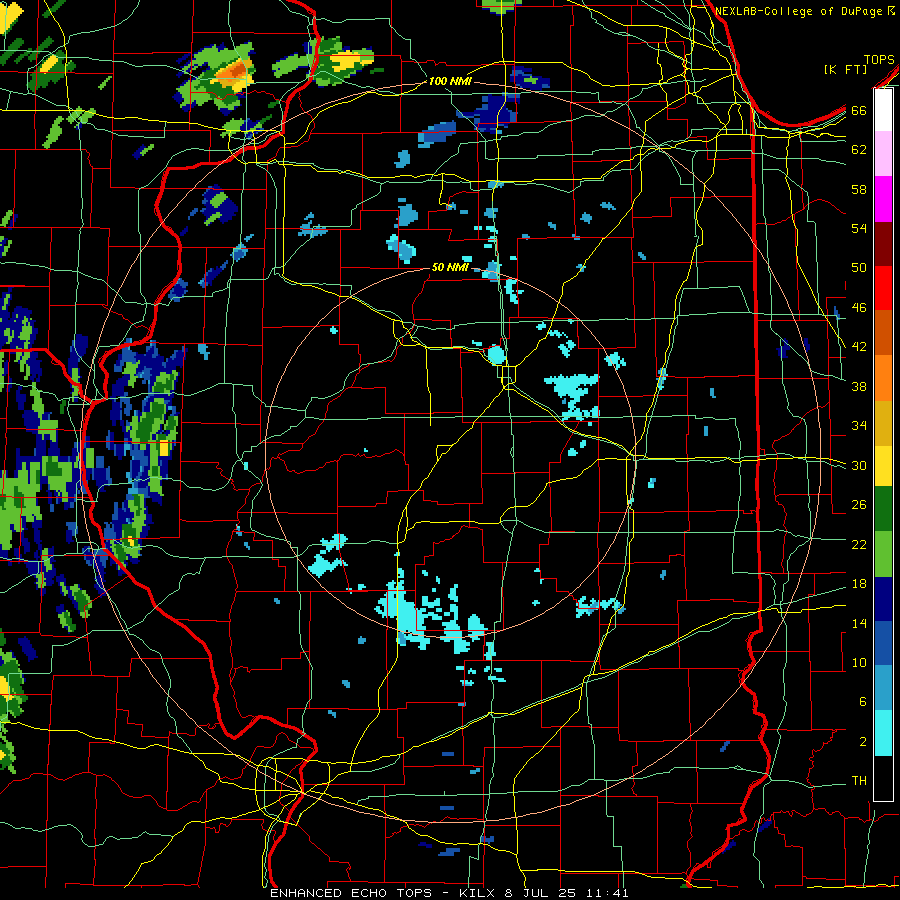Click the 34 legend value
The image size is (900, 900).
(x=859, y=426)
